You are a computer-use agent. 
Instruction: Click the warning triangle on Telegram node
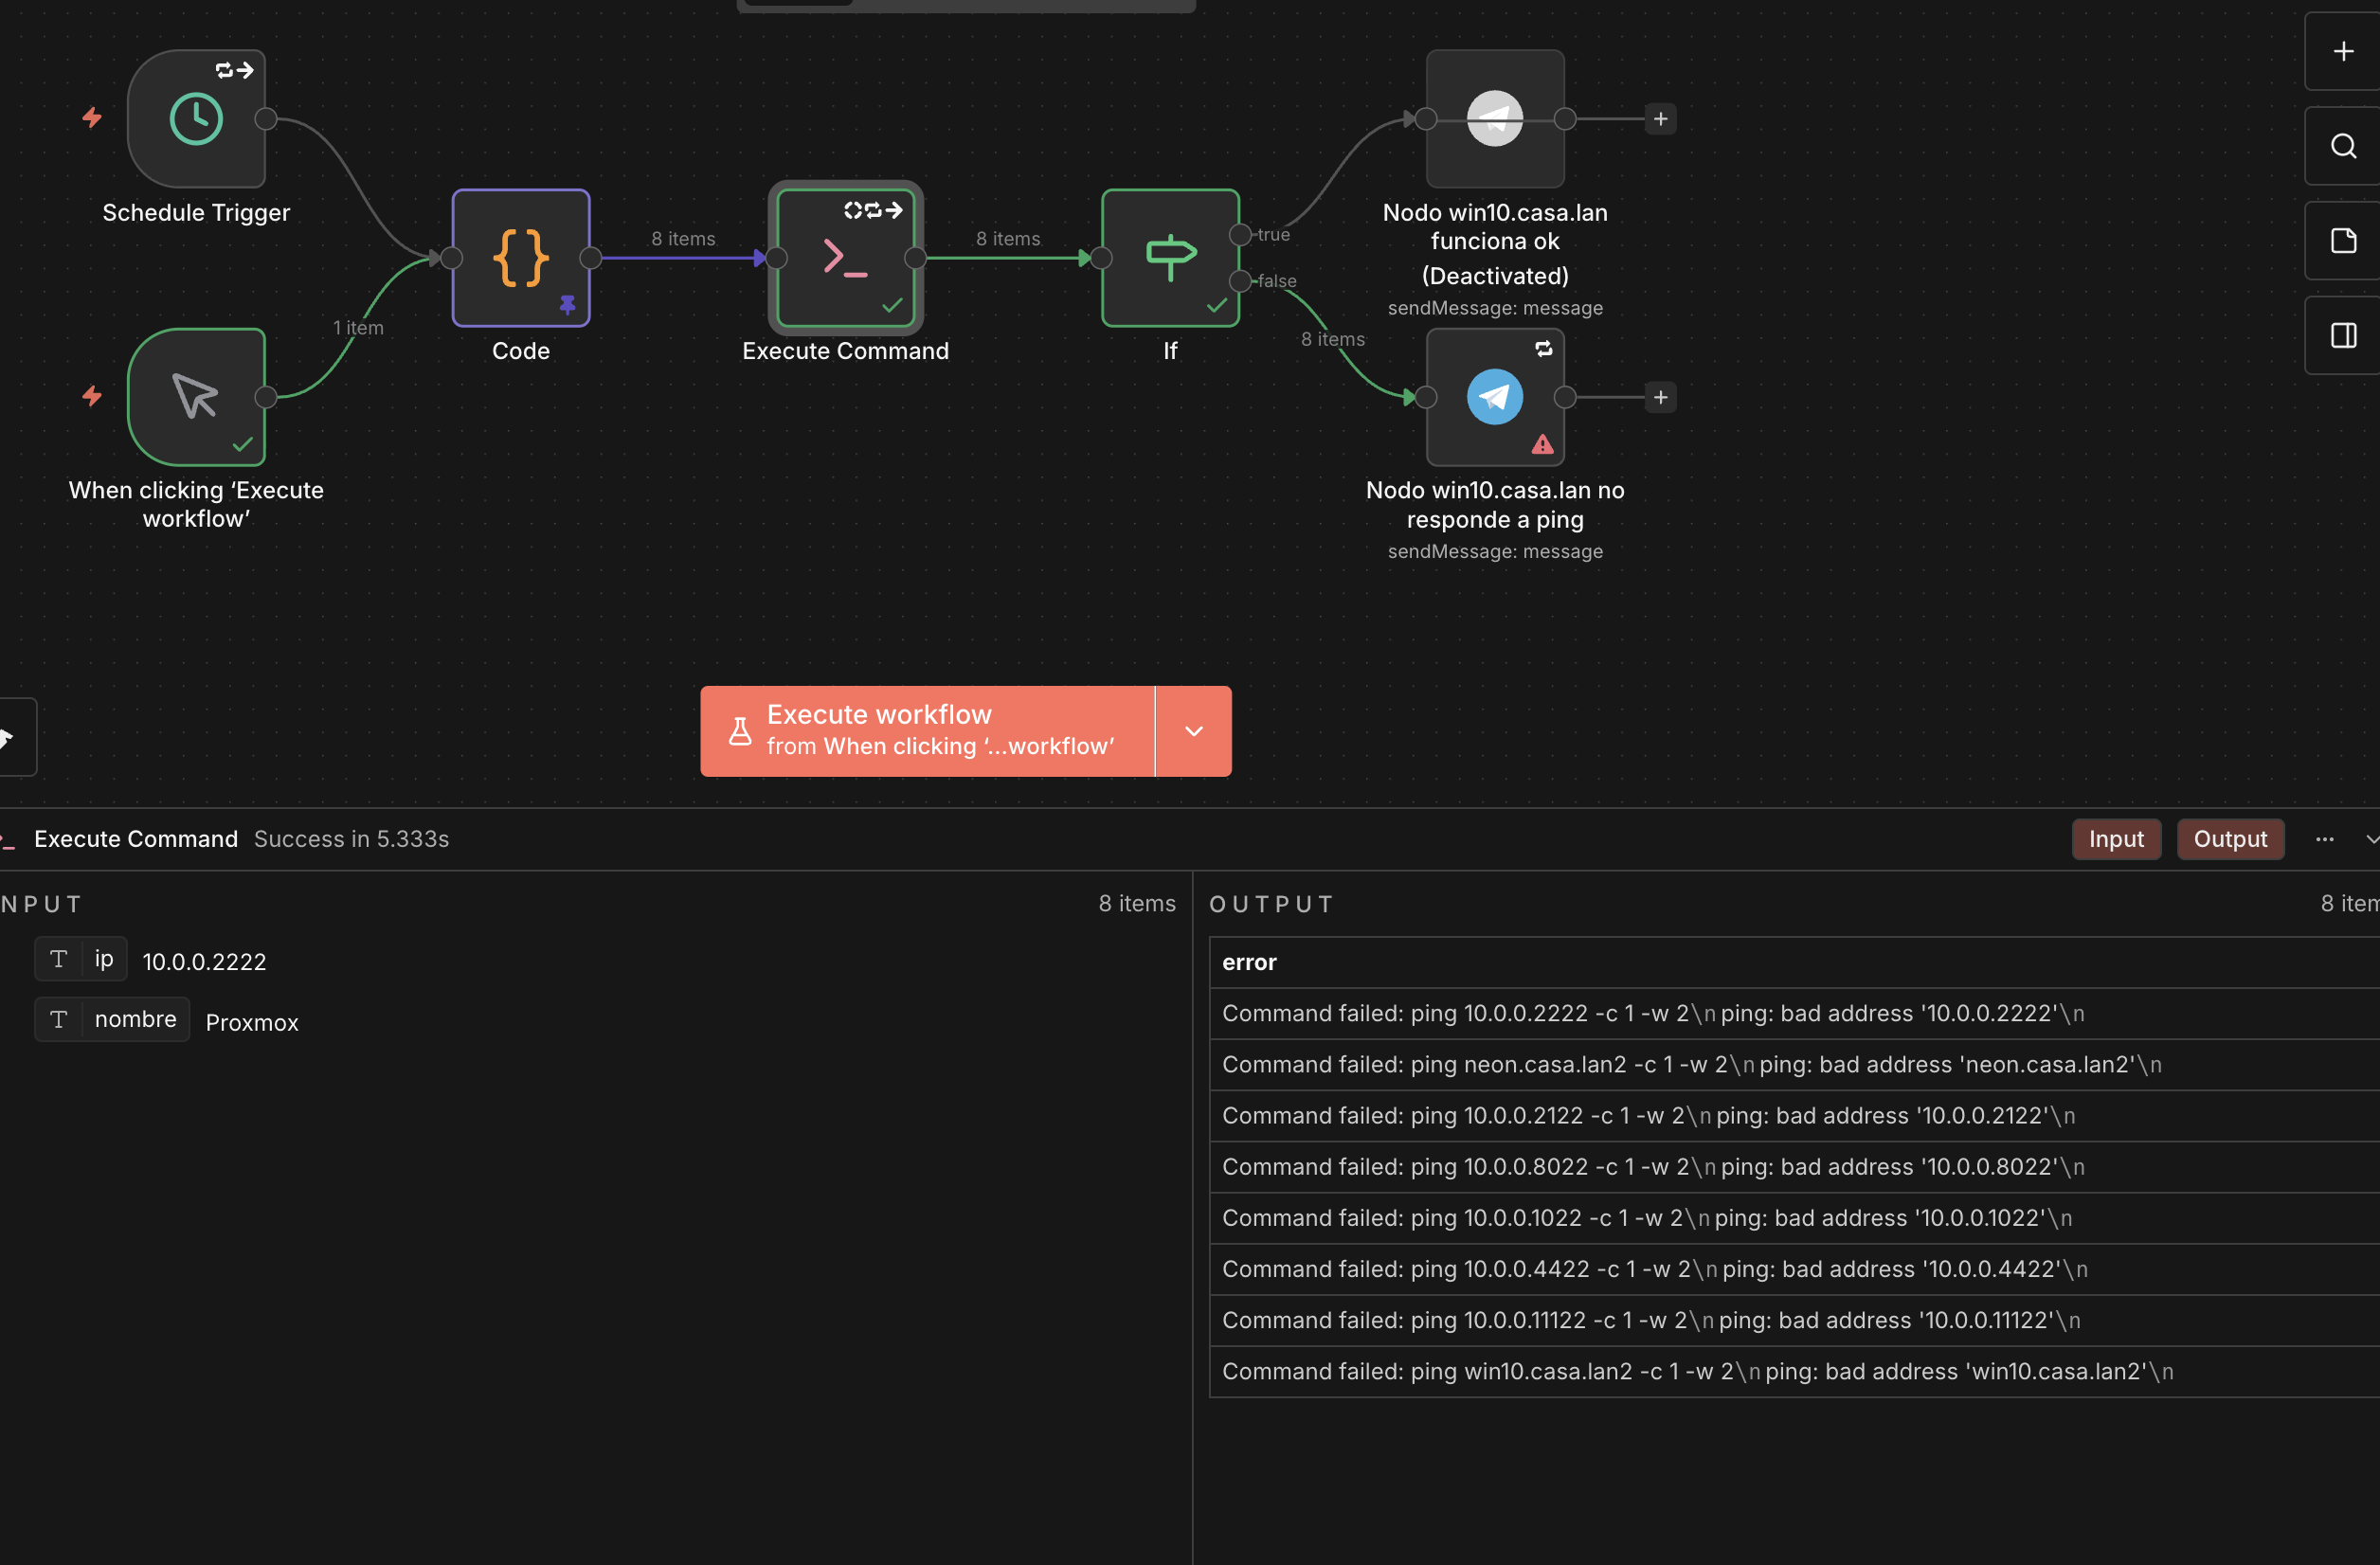point(1542,444)
